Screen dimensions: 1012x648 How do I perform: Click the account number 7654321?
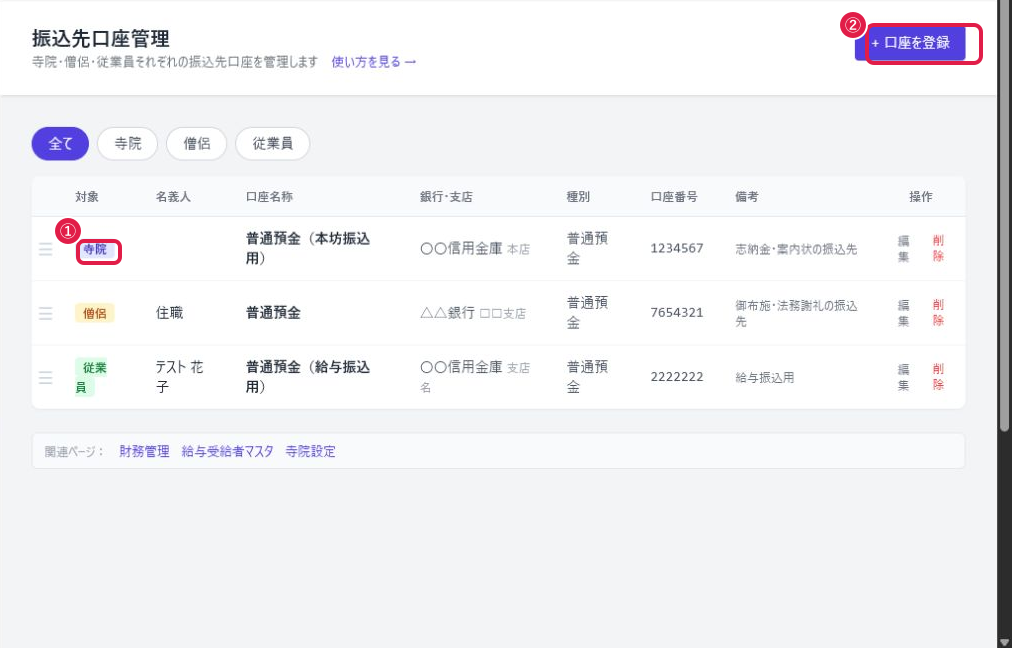coord(677,313)
